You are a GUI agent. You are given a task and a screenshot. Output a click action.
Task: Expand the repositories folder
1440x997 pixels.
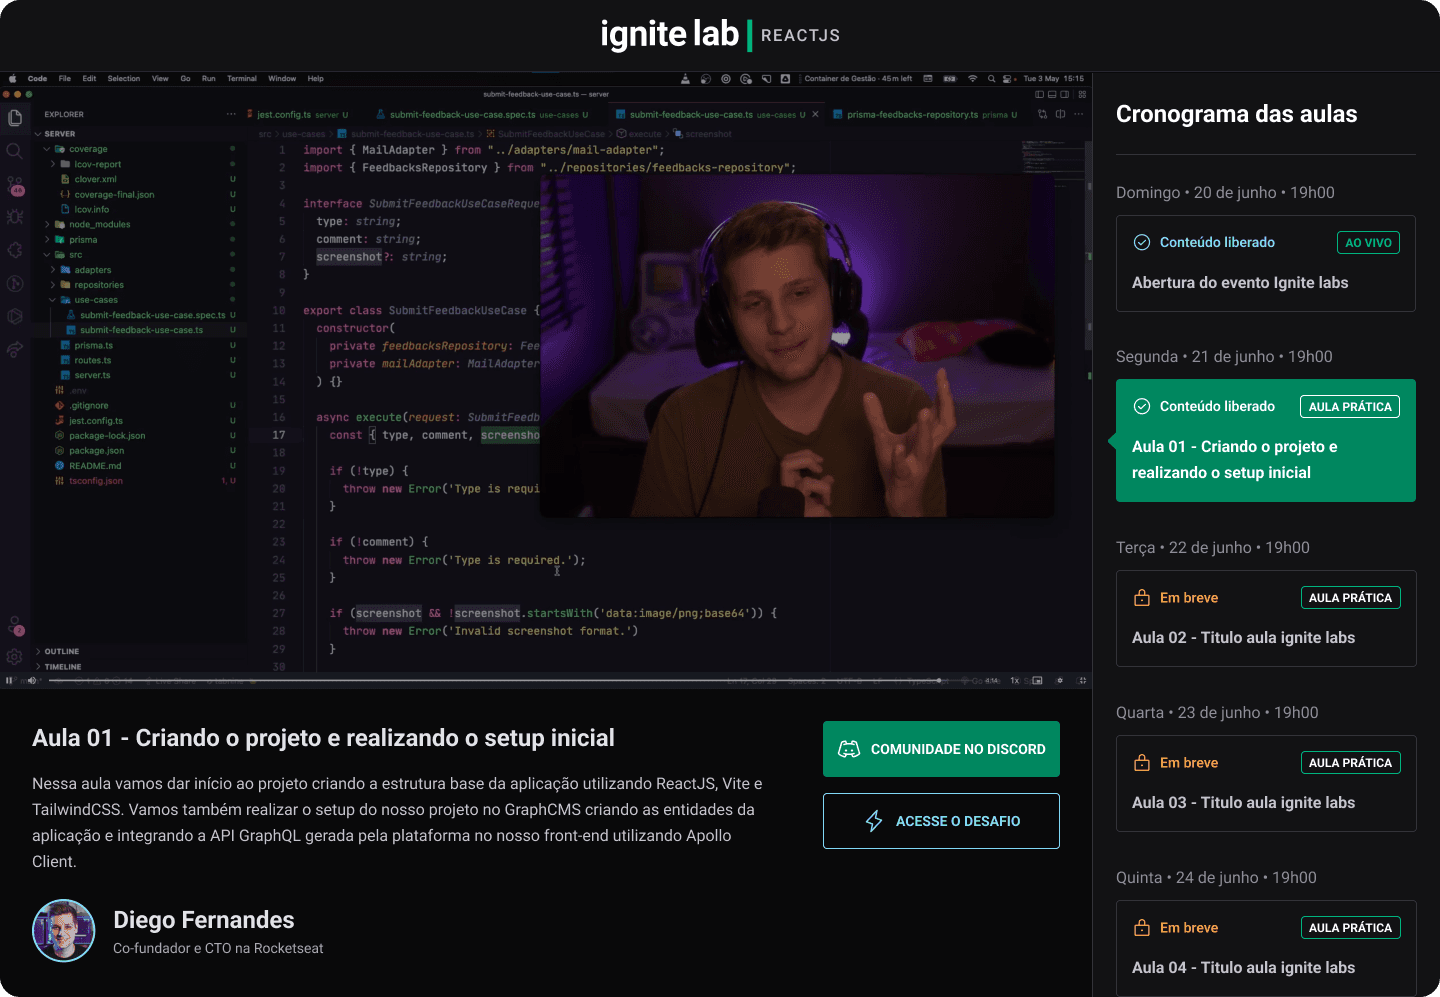pyautogui.click(x=53, y=285)
